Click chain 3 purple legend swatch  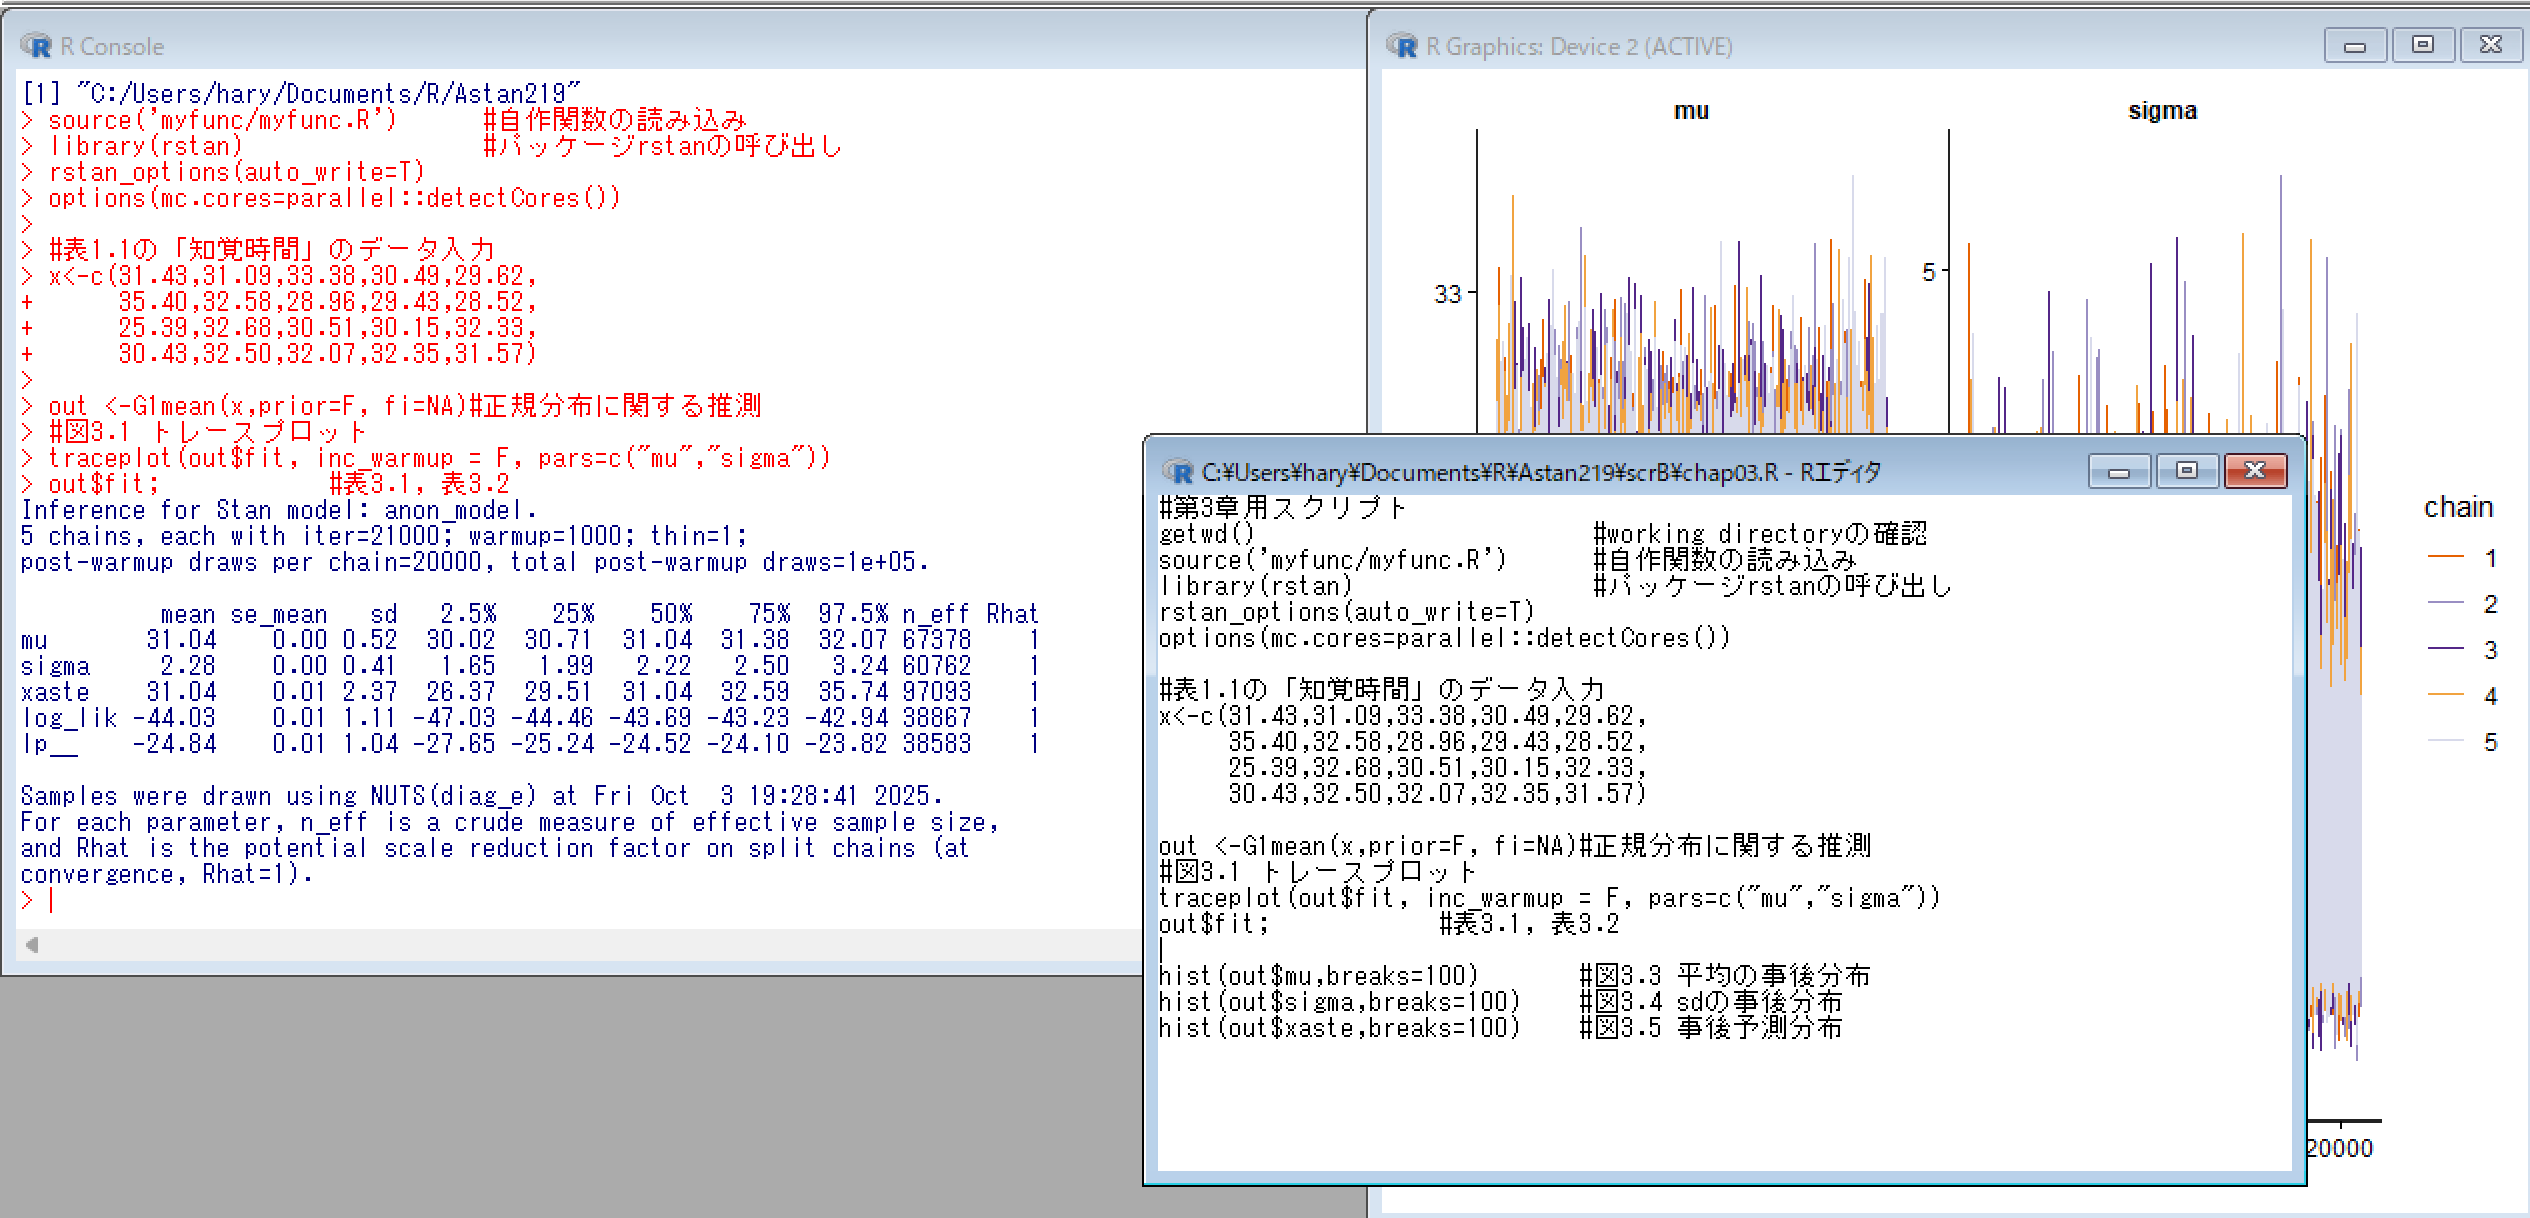[x=2446, y=649]
